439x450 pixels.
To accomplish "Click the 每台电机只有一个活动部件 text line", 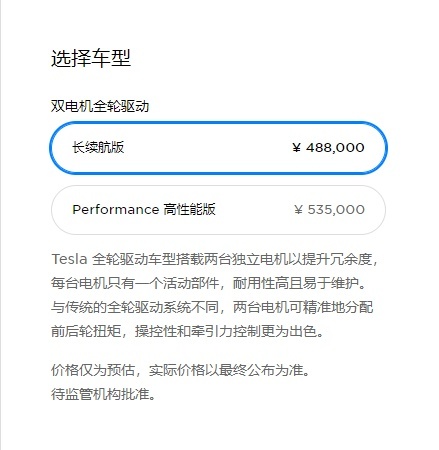I will pos(135,283).
